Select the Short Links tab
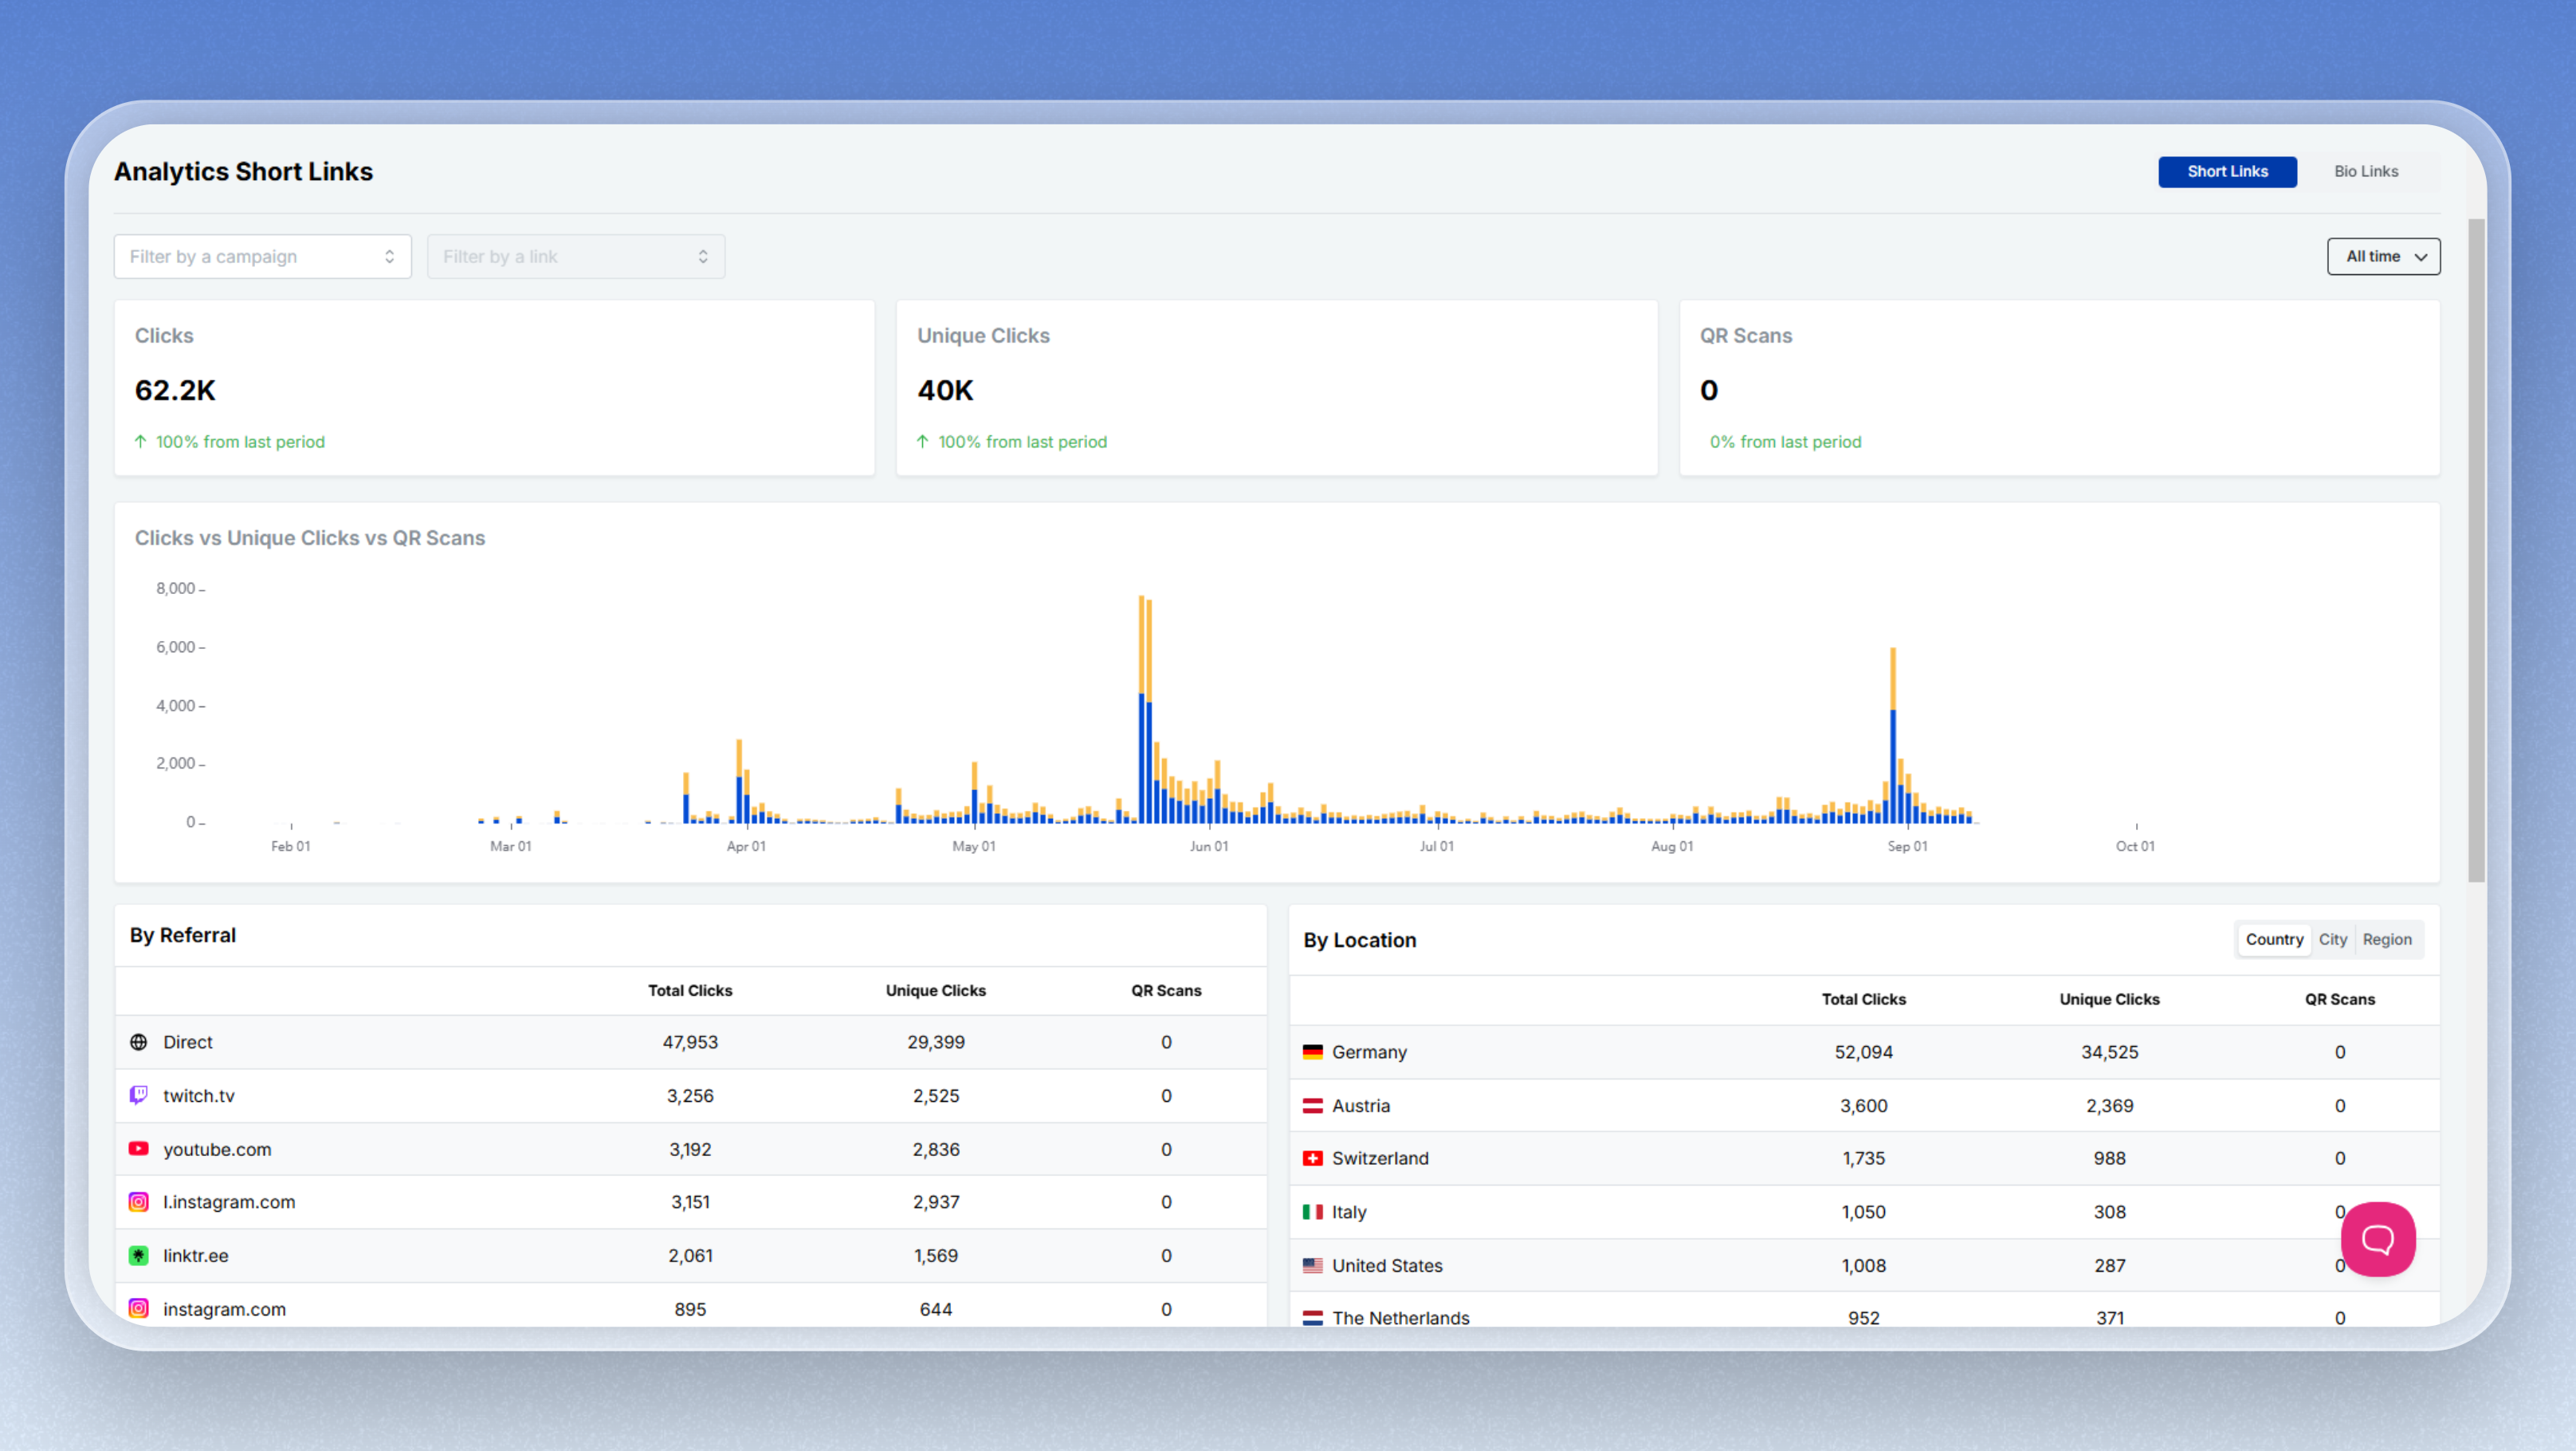Image resolution: width=2576 pixels, height=1451 pixels. [x=2227, y=171]
